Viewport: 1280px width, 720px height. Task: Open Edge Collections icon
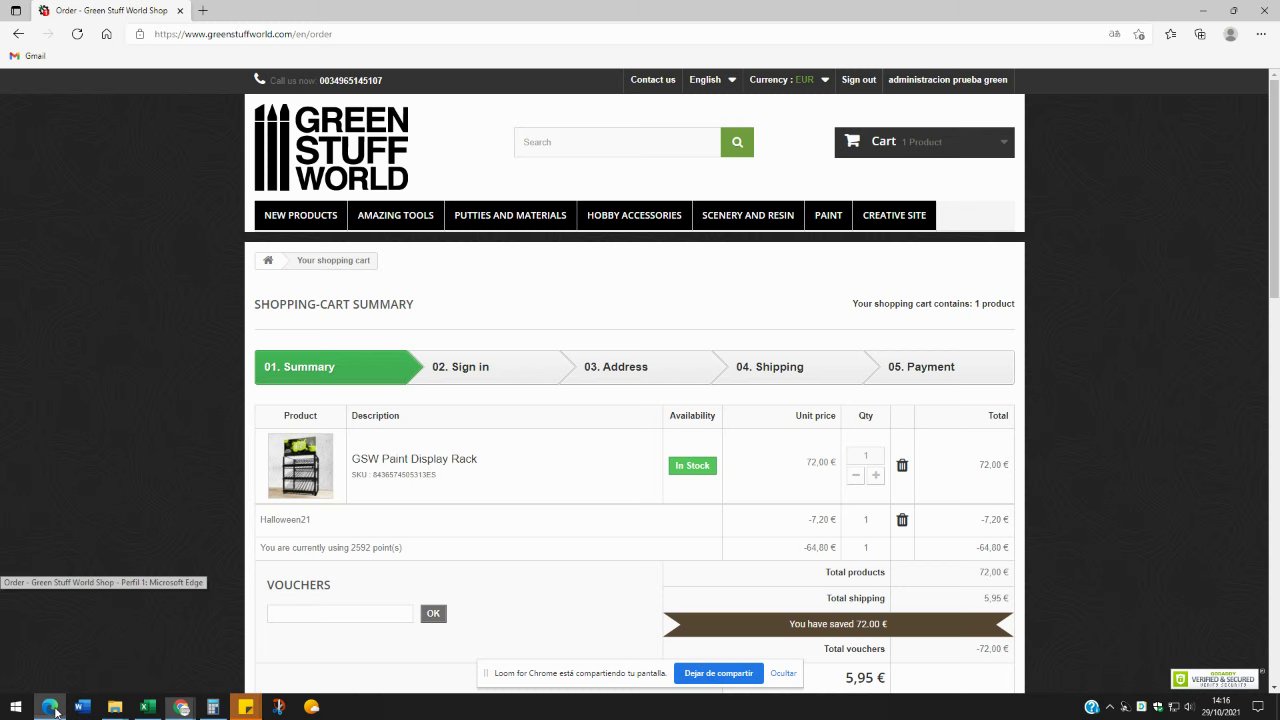pyautogui.click(x=1200, y=34)
